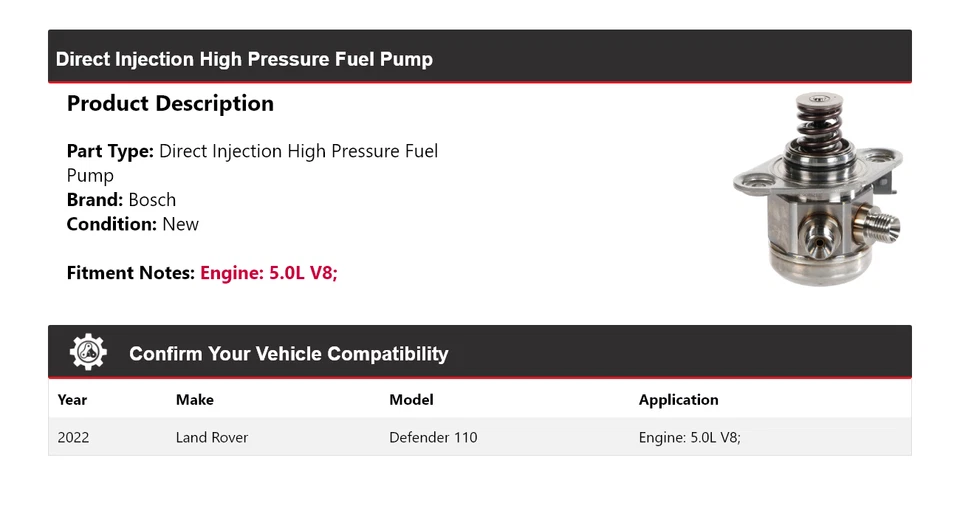
Task: Select the Bosch brand name
Action: [x=152, y=200]
